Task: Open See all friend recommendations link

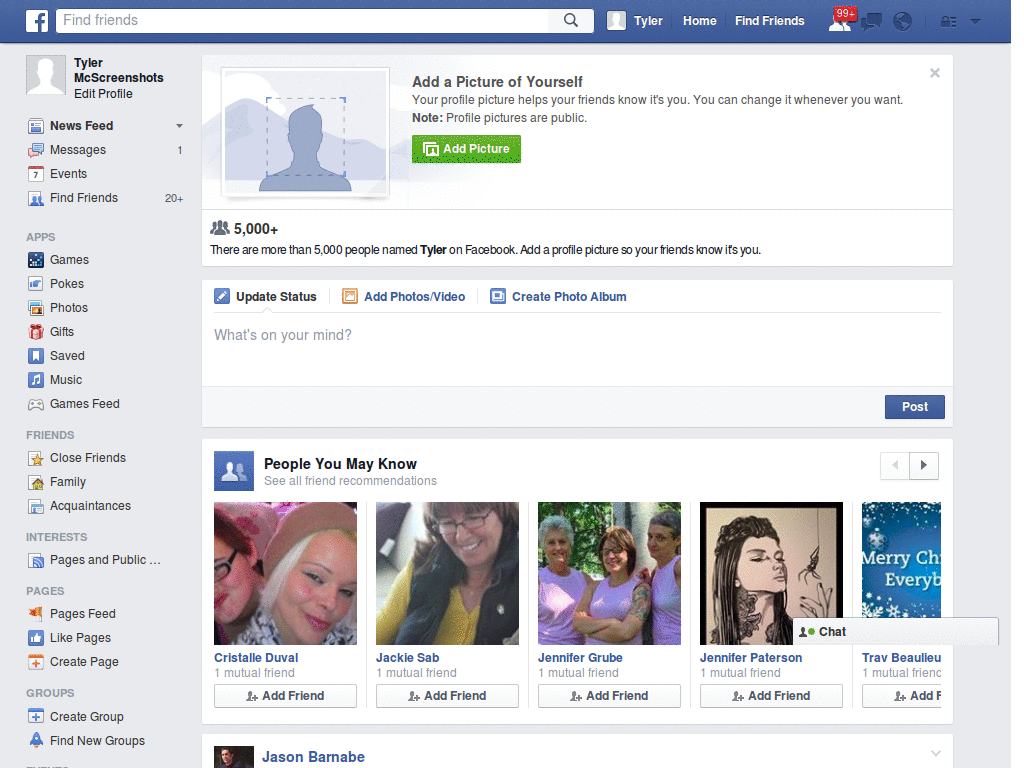Action: tap(350, 481)
